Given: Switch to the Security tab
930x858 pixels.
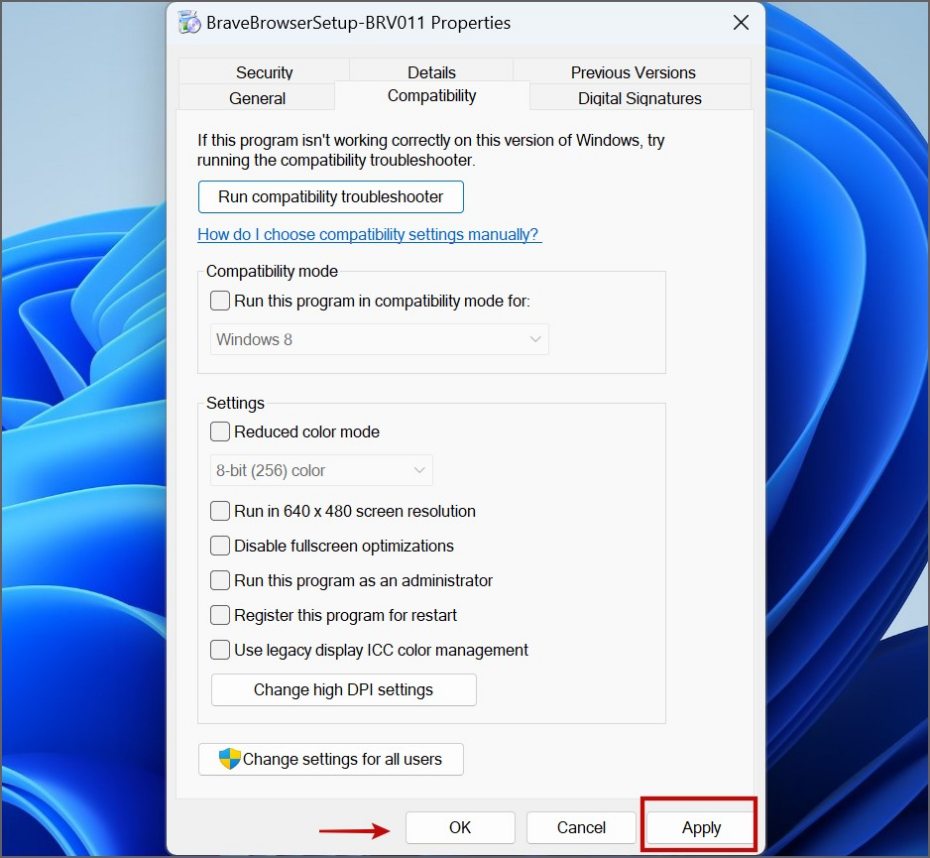Looking at the screenshot, I should [x=264, y=72].
